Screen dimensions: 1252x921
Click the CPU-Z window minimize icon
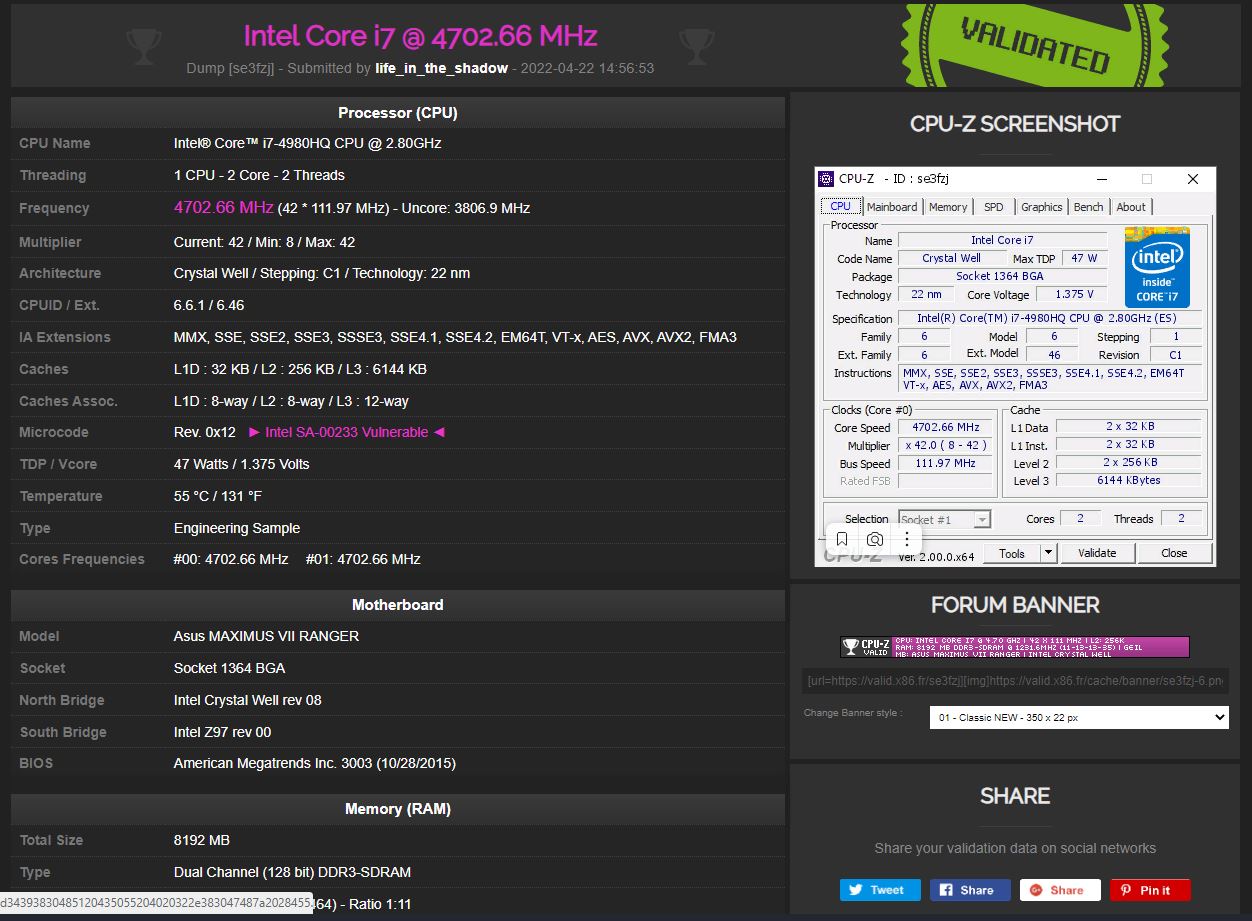(x=1101, y=179)
